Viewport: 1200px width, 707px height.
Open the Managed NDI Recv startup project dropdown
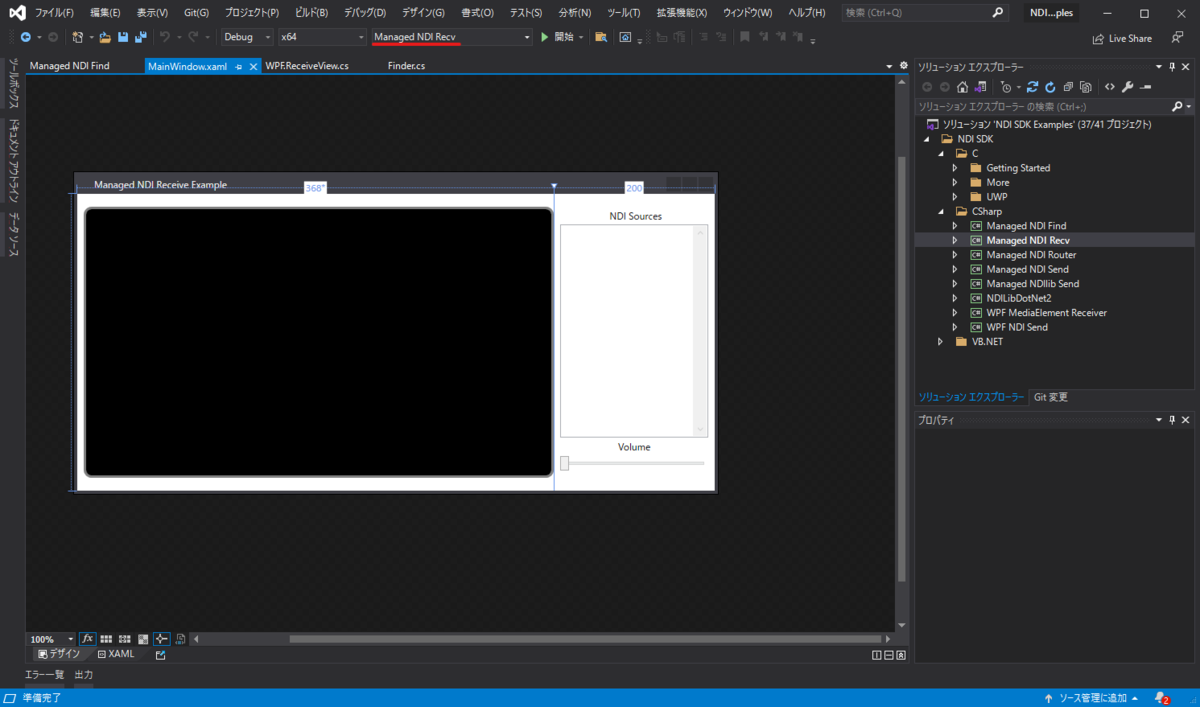(x=452, y=37)
